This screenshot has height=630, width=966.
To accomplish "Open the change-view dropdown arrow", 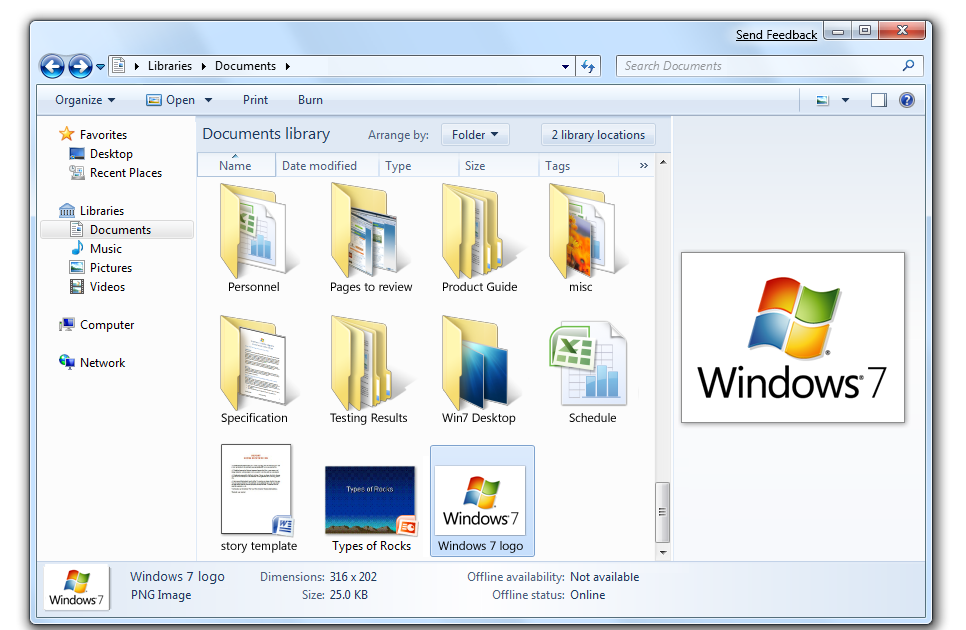I will pyautogui.click(x=843, y=100).
